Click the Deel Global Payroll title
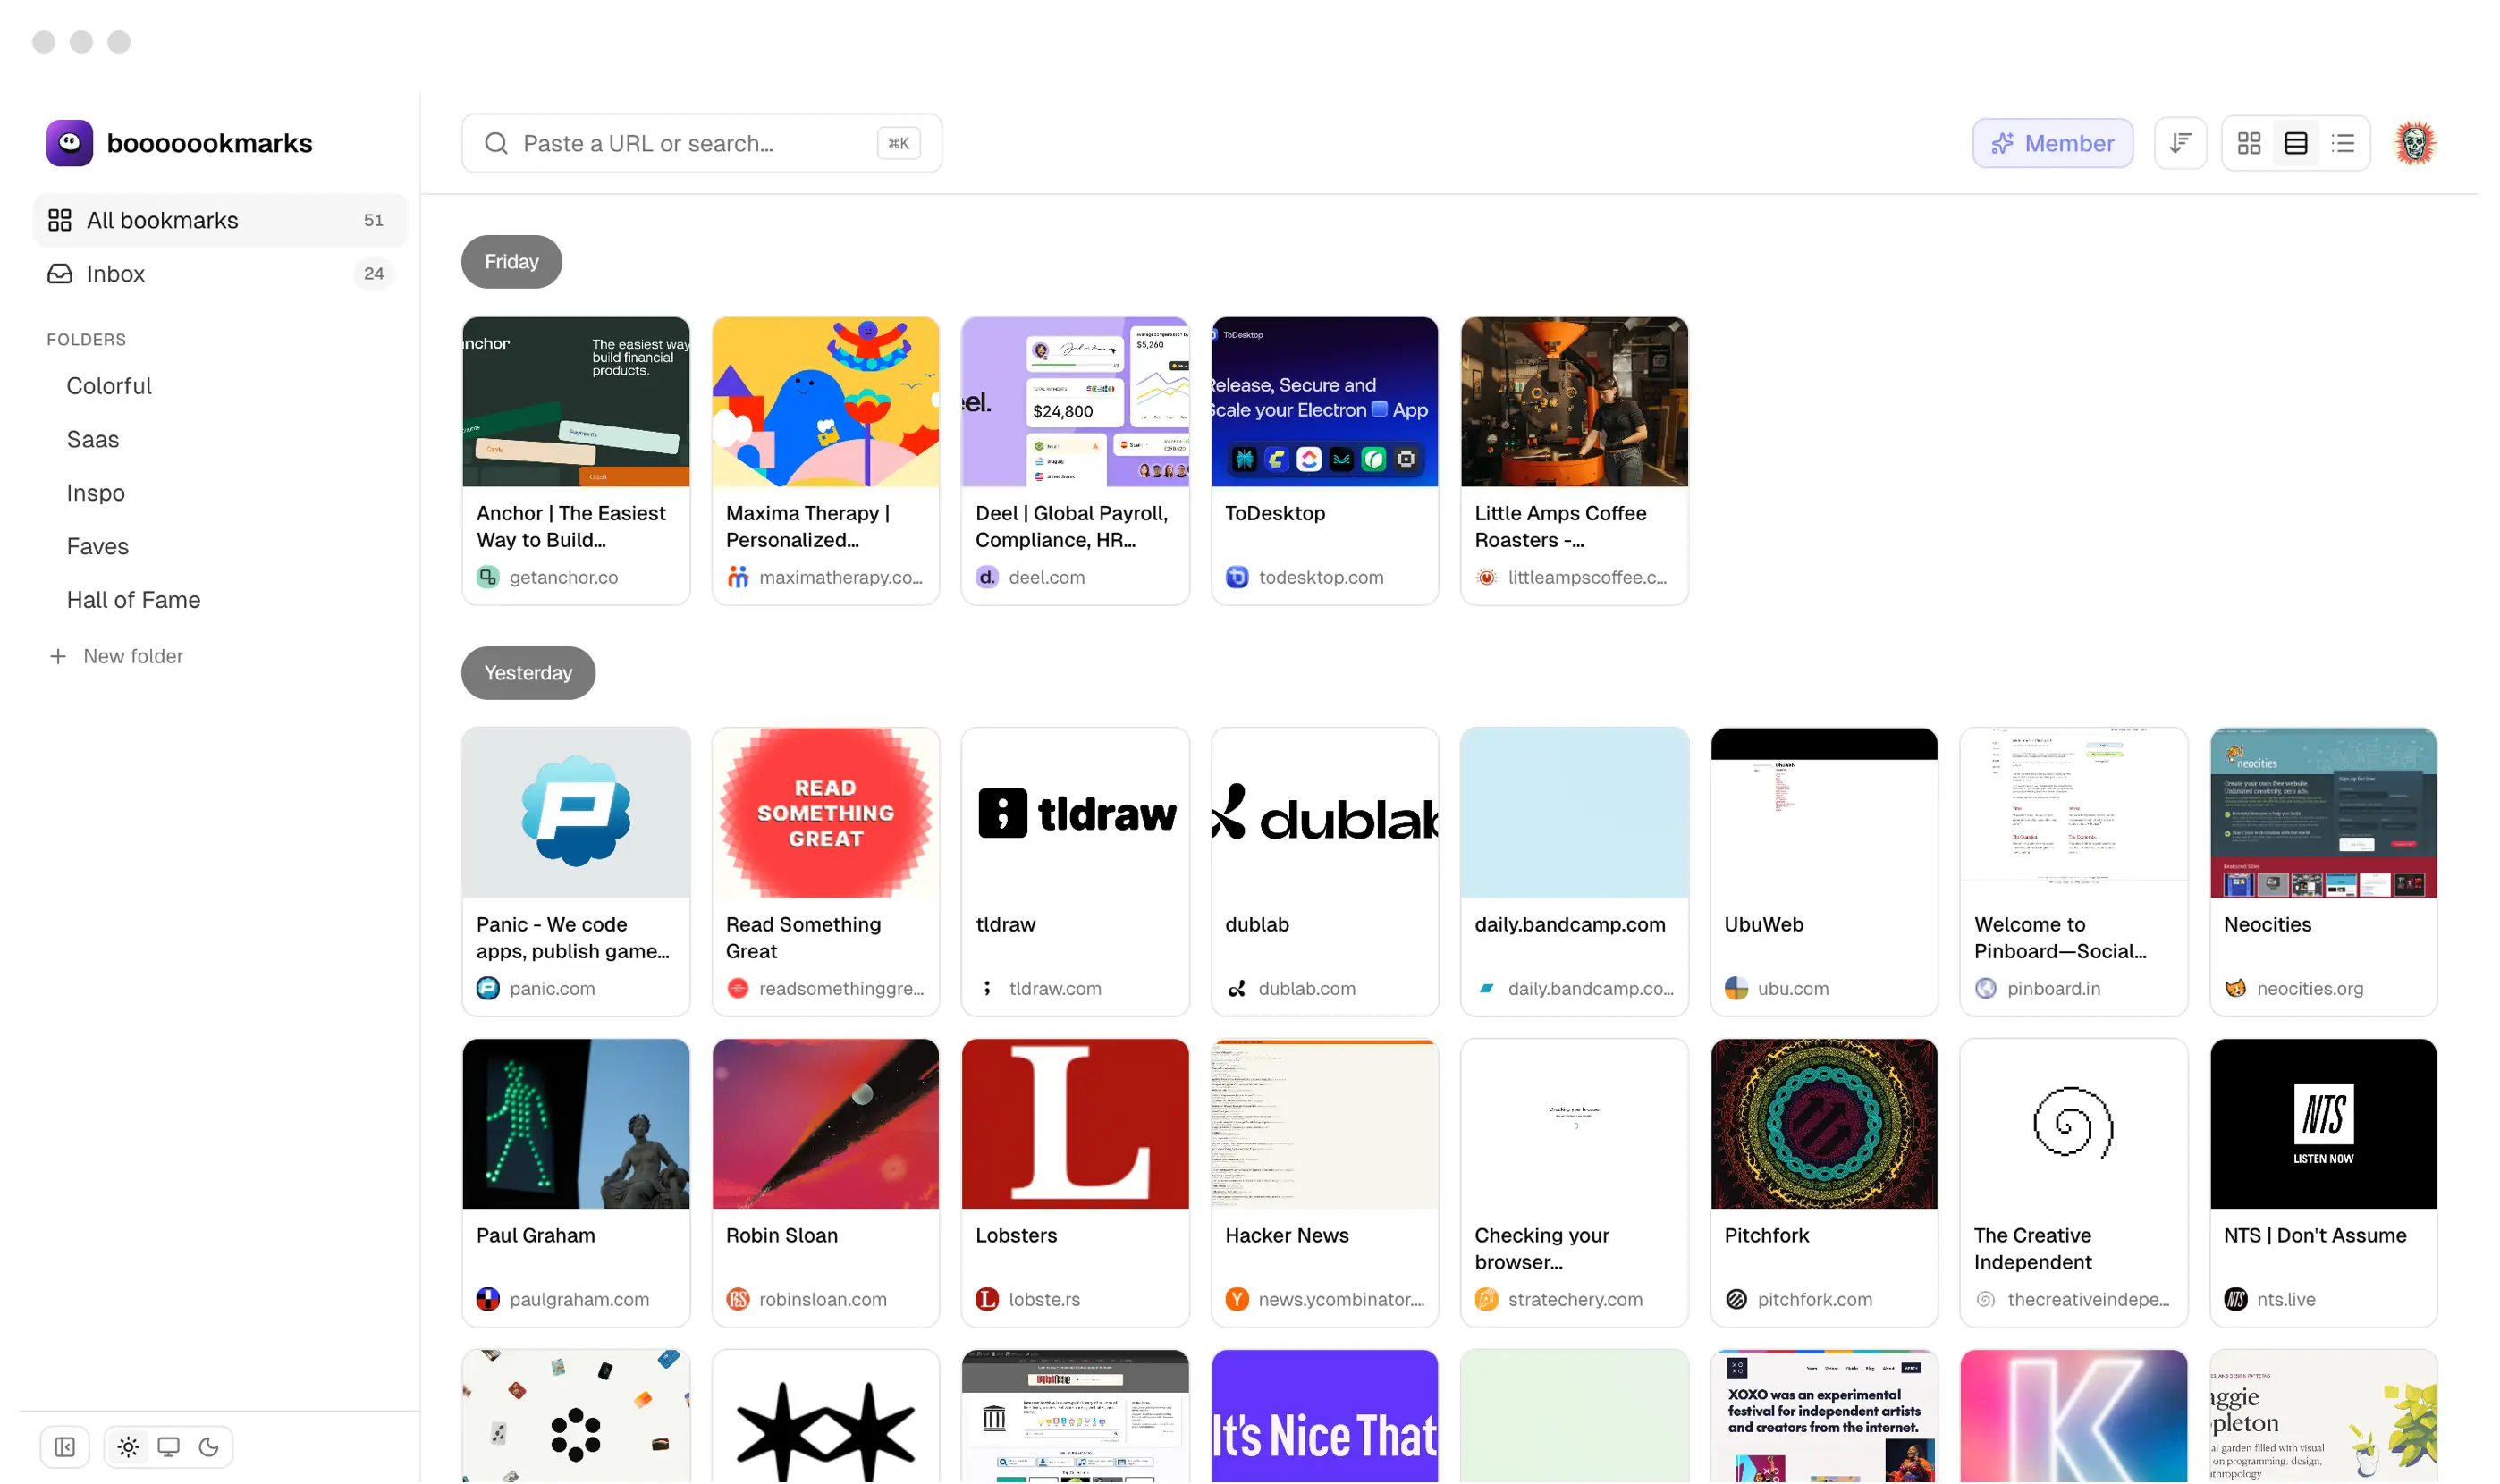Image resolution: width=2500 pixels, height=1484 pixels. 1072,526
